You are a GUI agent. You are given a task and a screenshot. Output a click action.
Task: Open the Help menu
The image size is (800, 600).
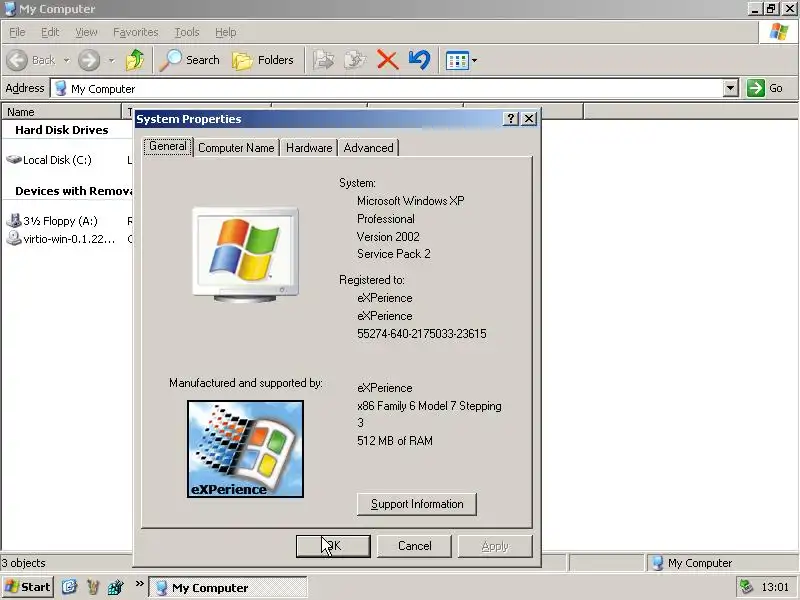[226, 32]
